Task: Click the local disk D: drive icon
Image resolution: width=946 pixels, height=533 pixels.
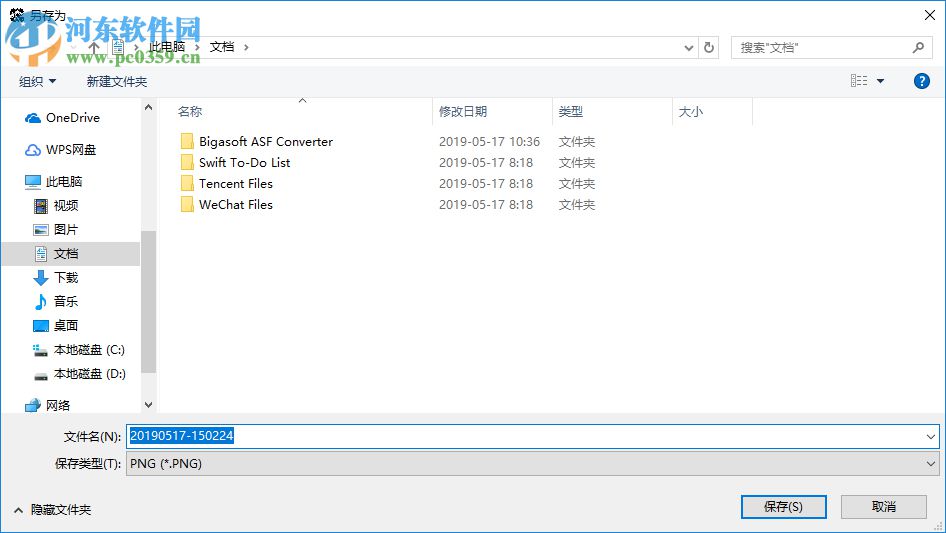Action: point(40,376)
